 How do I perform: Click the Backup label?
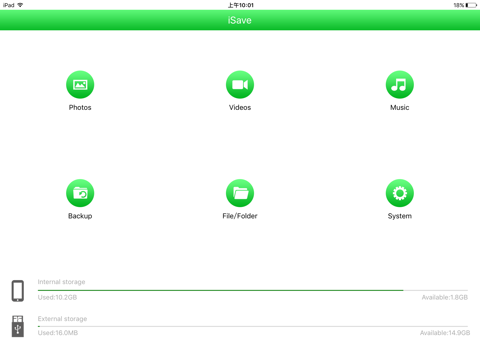[x=80, y=216]
